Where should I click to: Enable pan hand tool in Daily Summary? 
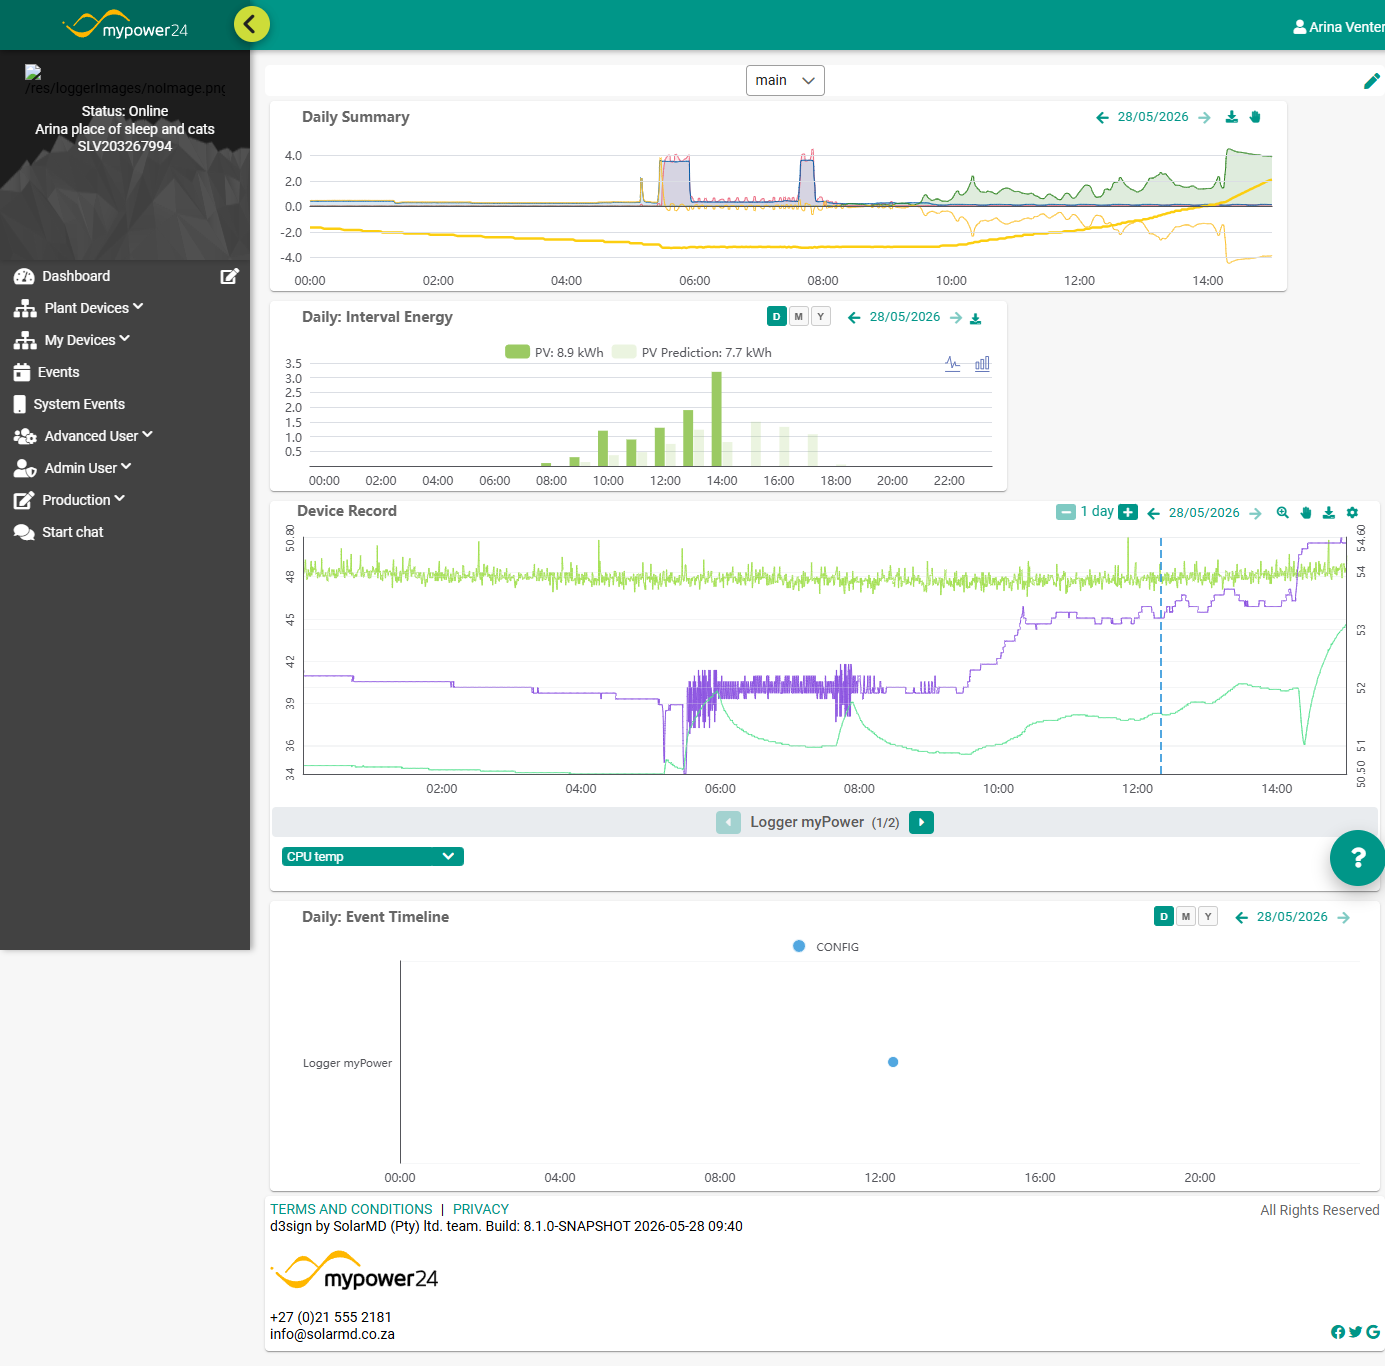[1255, 117]
